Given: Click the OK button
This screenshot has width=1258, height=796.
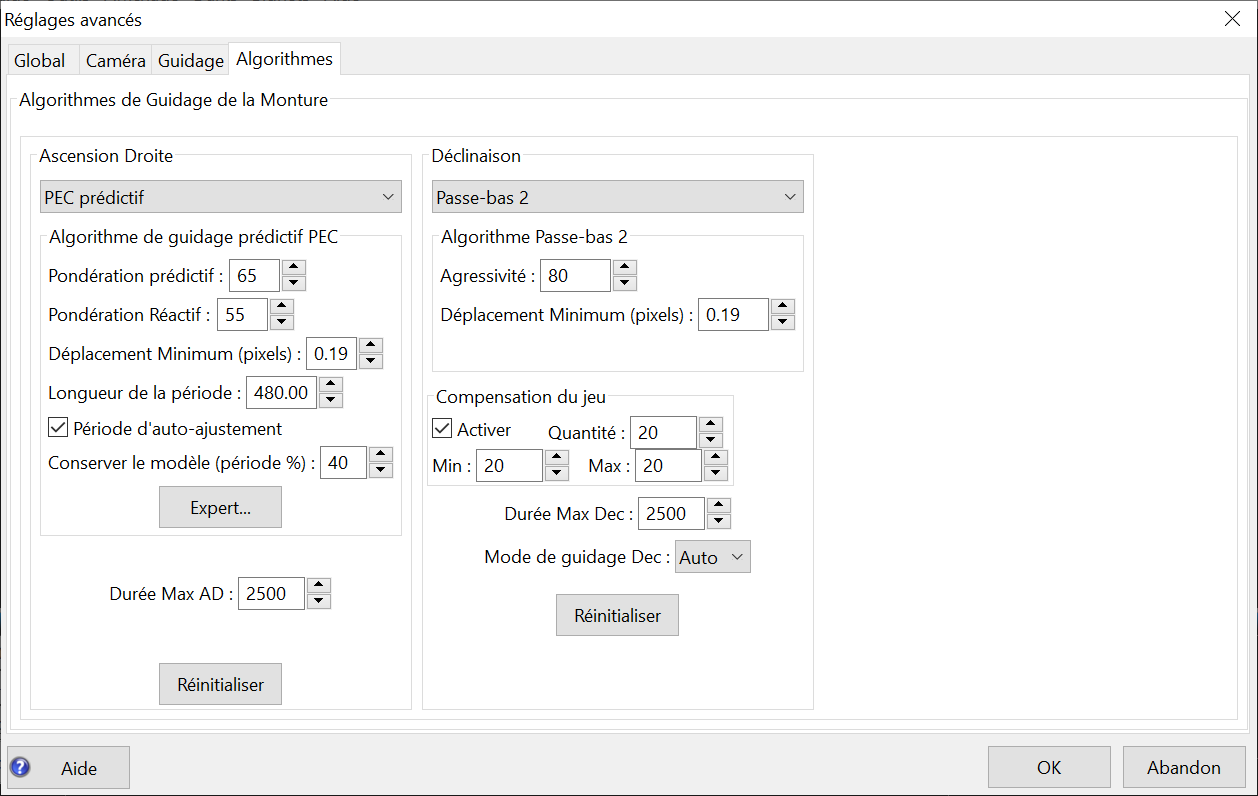Looking at the screenshot, I should (x=1049, y=767).
